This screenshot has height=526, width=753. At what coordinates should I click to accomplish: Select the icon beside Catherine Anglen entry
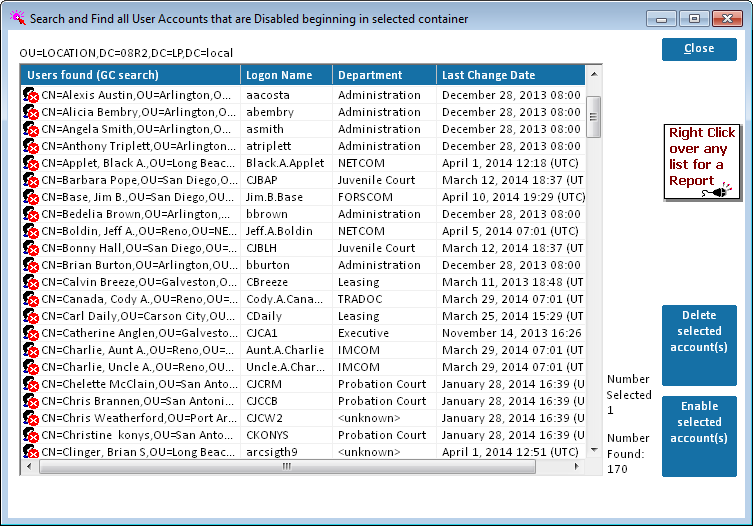pos(31,333)
